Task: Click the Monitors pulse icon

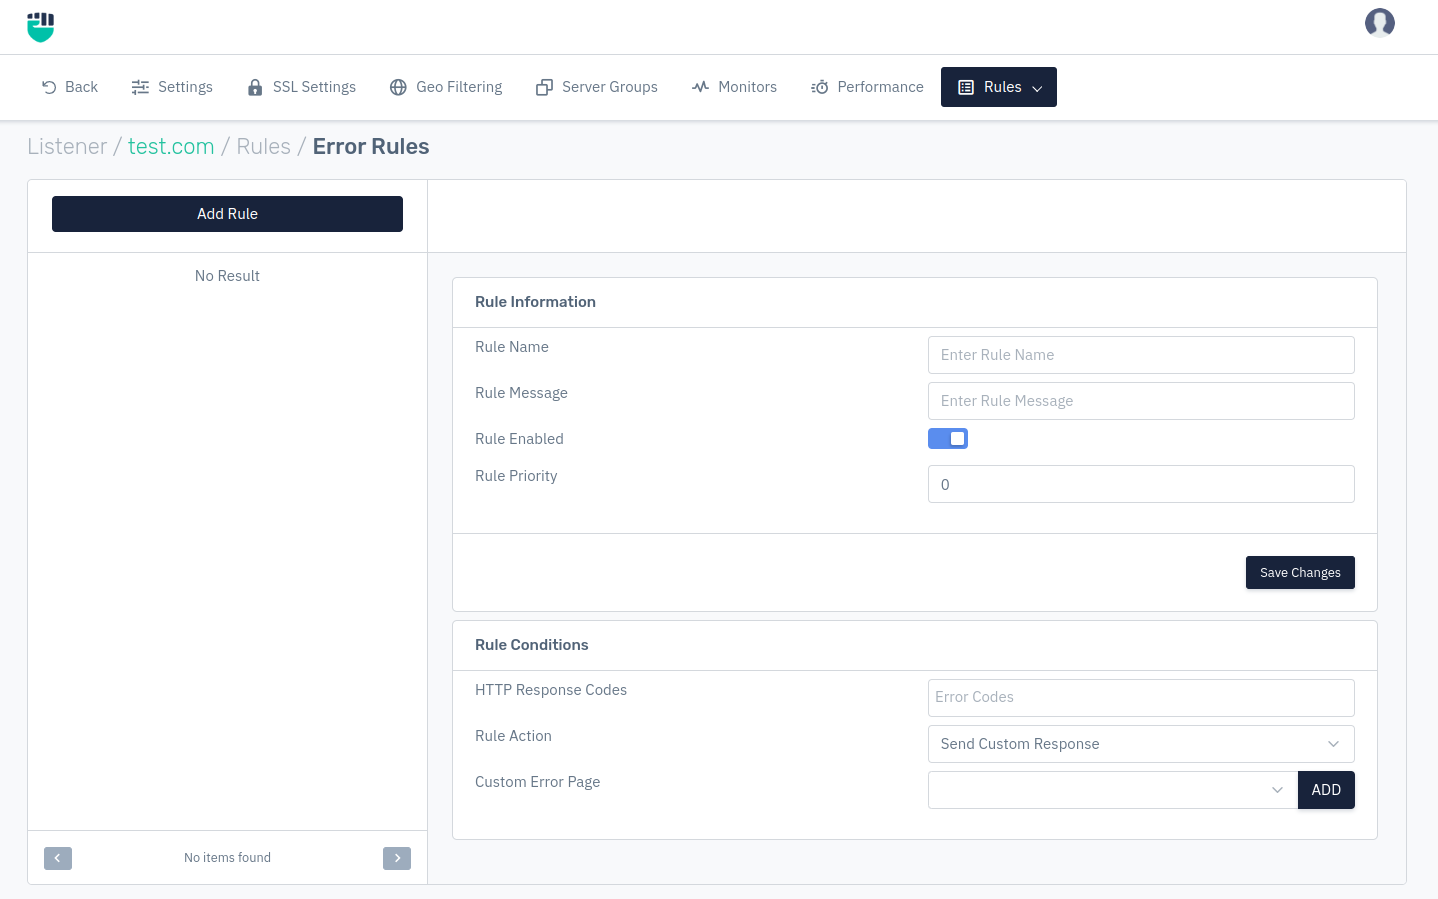Action: (x=700, y=87)
